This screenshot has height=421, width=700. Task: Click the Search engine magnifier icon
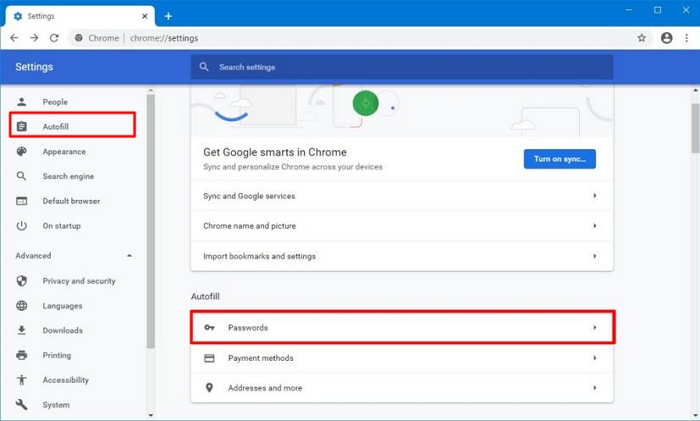pyautogui.click(x=21, y=176)
